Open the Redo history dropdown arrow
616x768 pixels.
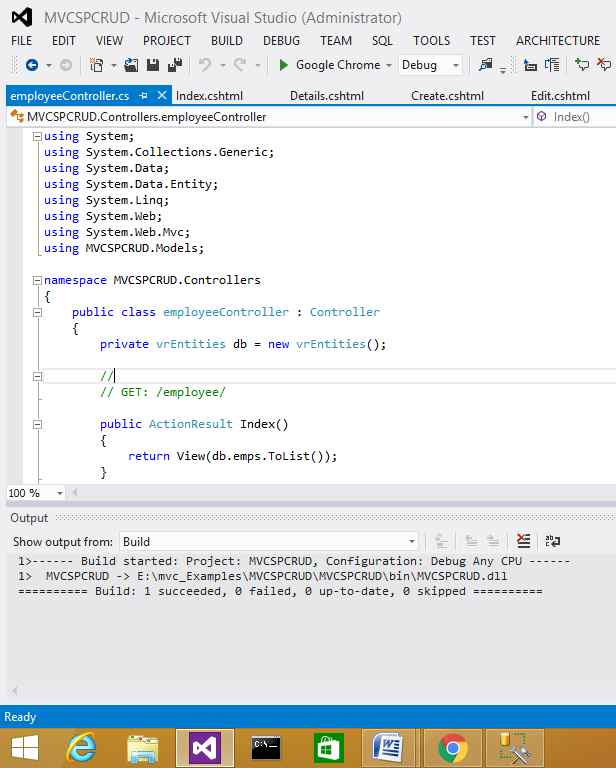(258, 65)
